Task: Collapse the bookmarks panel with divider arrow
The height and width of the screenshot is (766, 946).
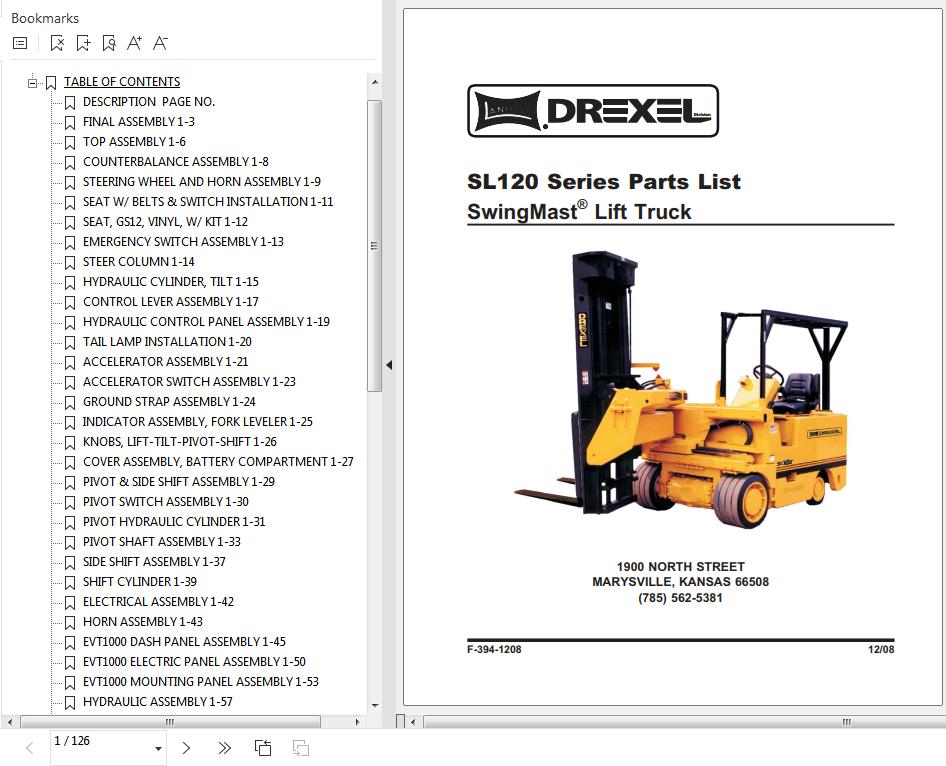Action: coord(389,365)
